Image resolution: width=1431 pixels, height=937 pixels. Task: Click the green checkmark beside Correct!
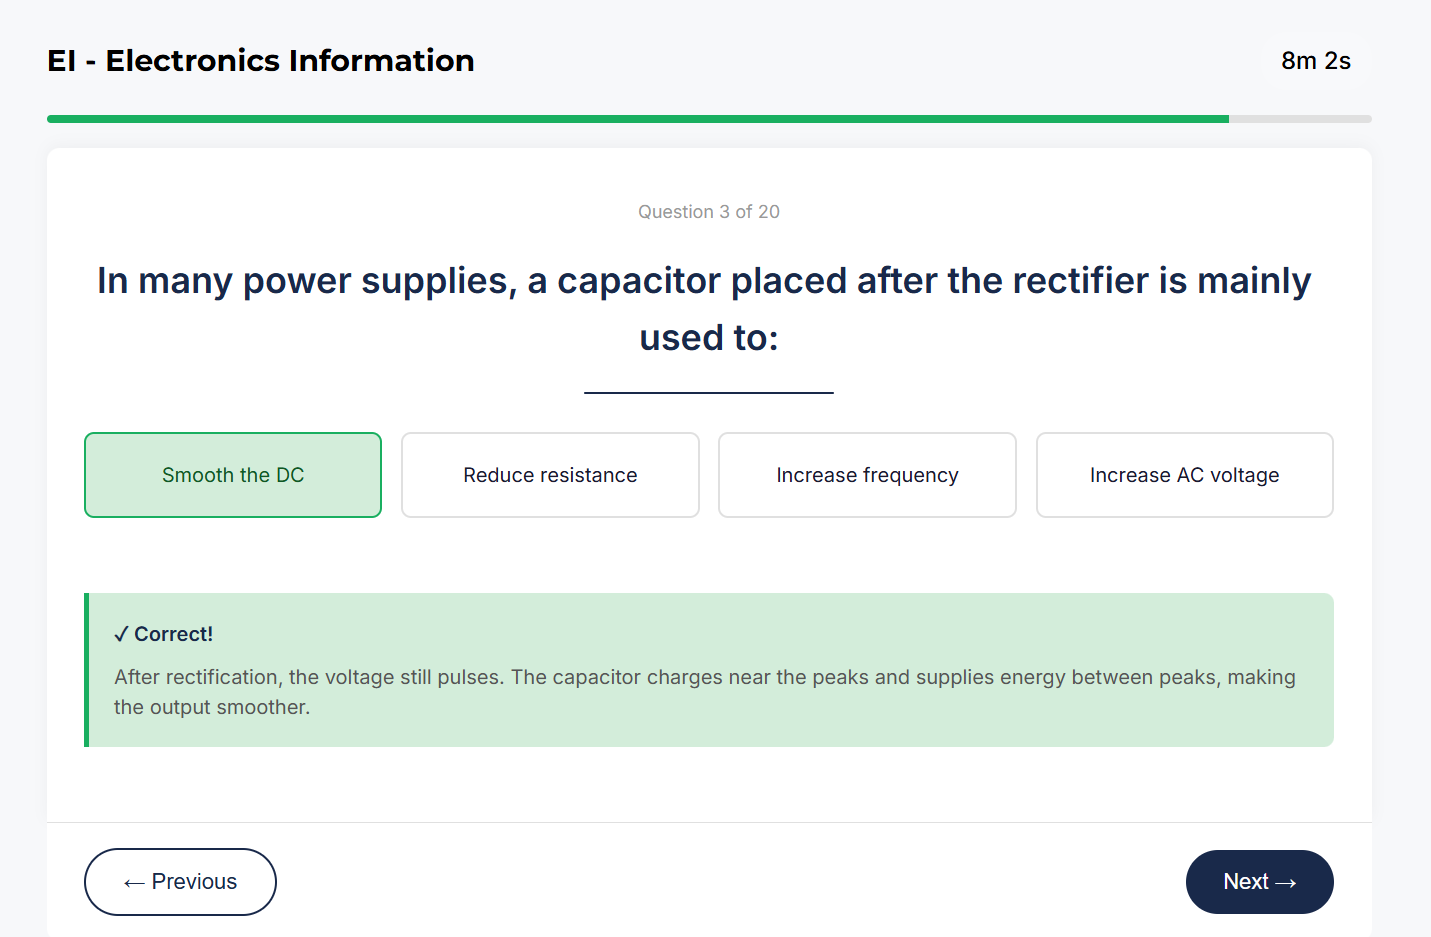122,633
